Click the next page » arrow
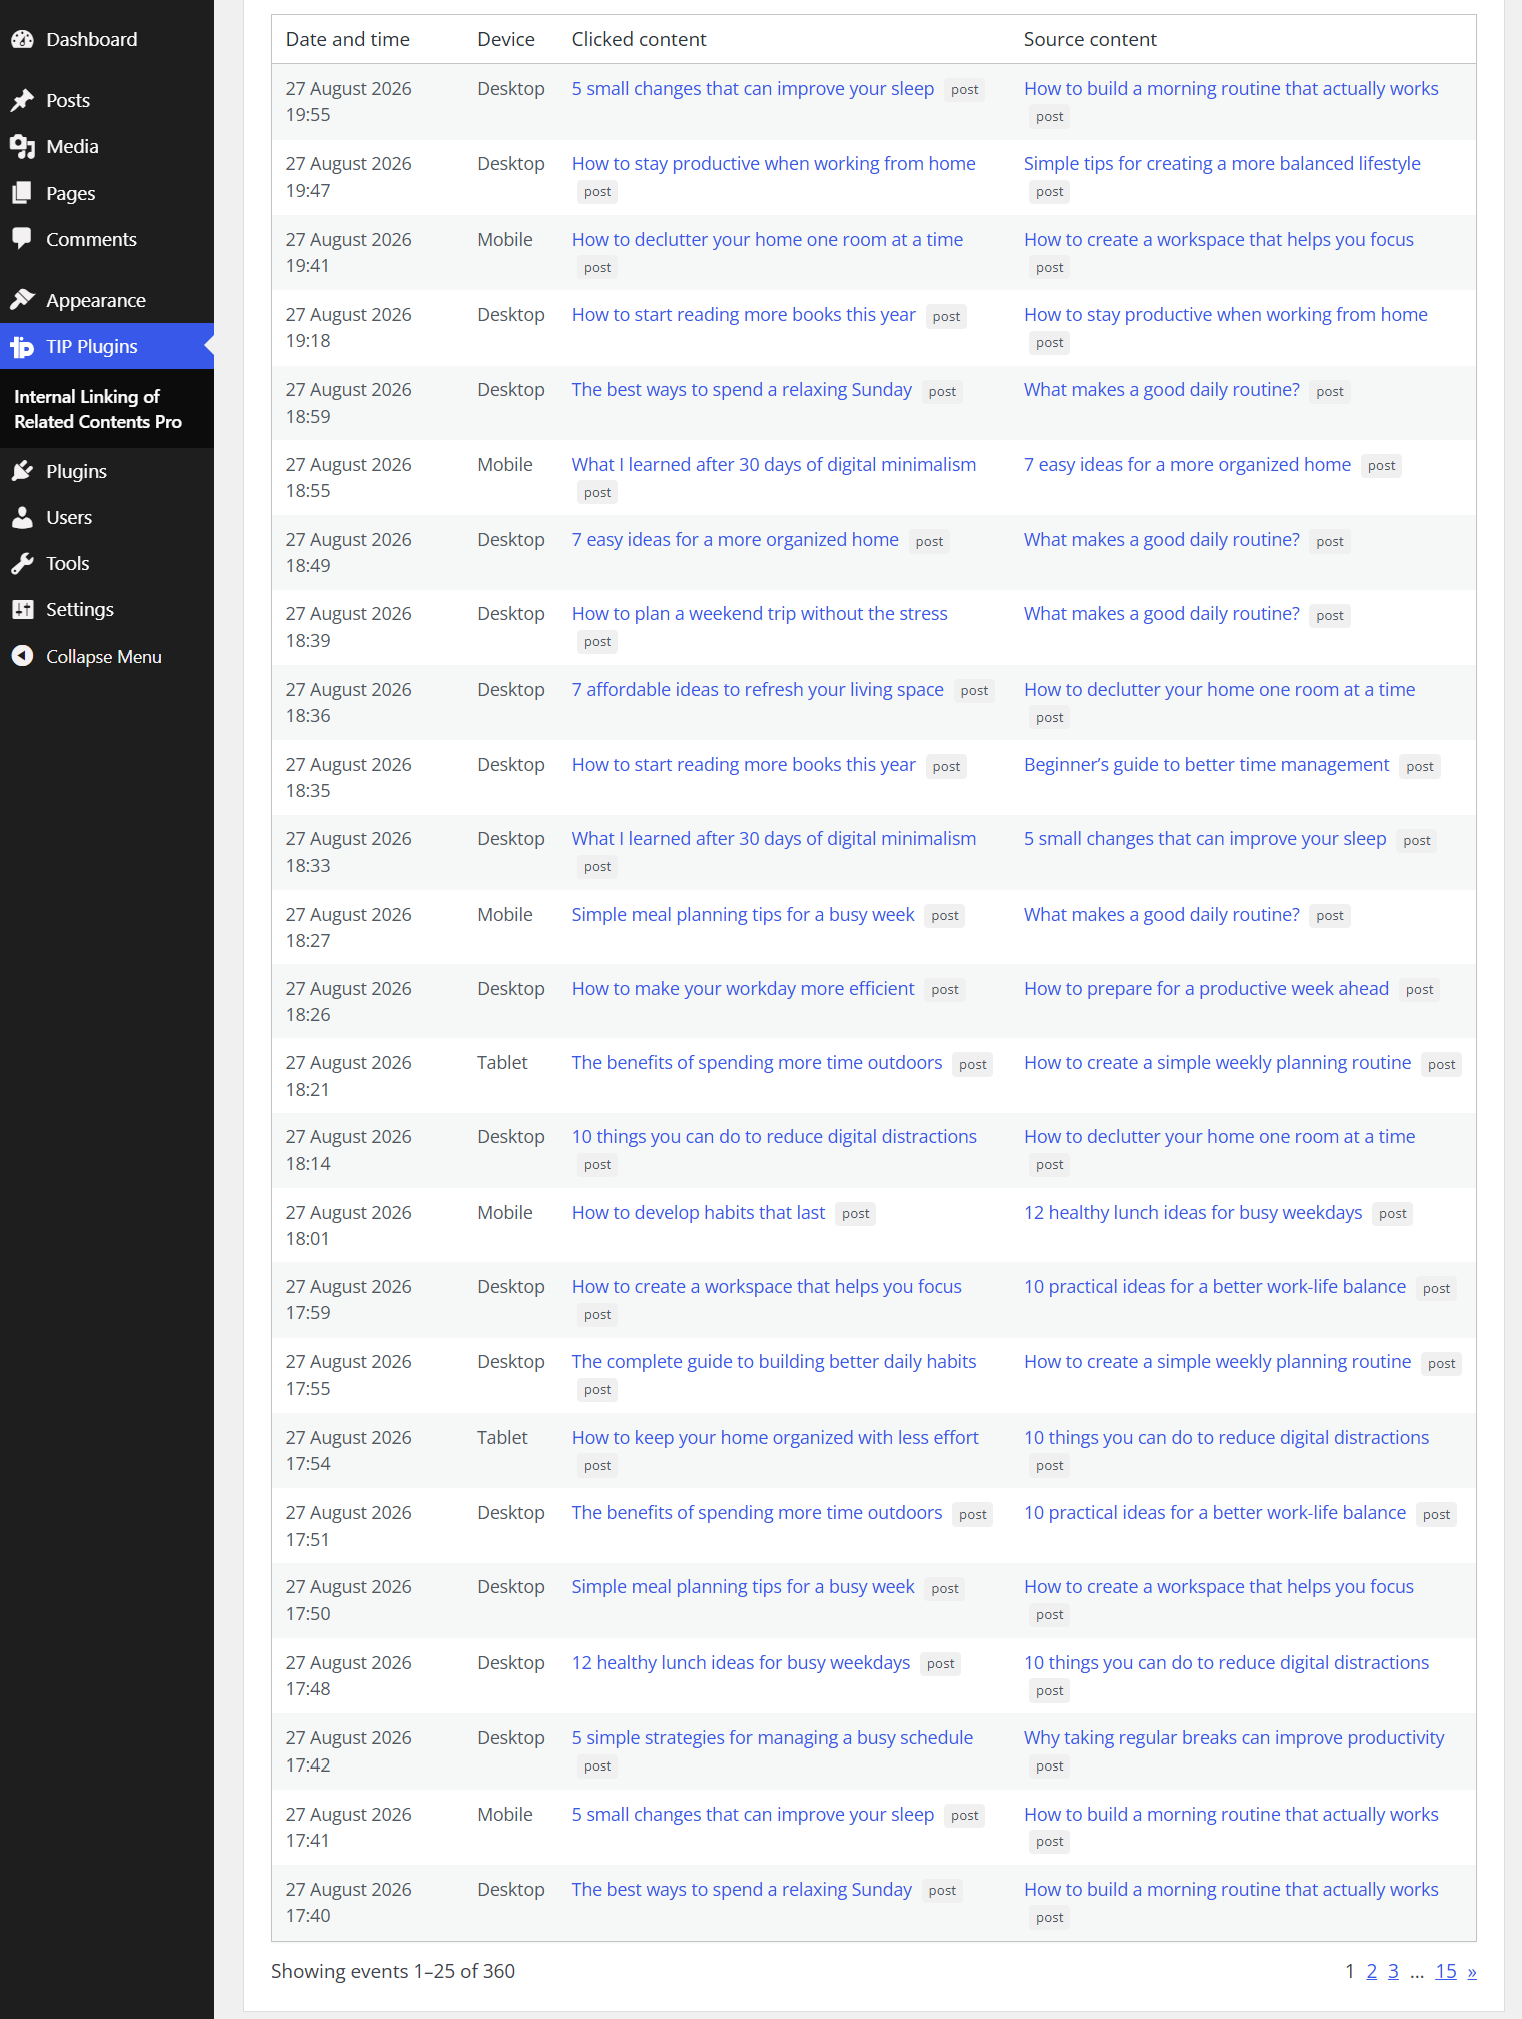 [1471, 1971]
